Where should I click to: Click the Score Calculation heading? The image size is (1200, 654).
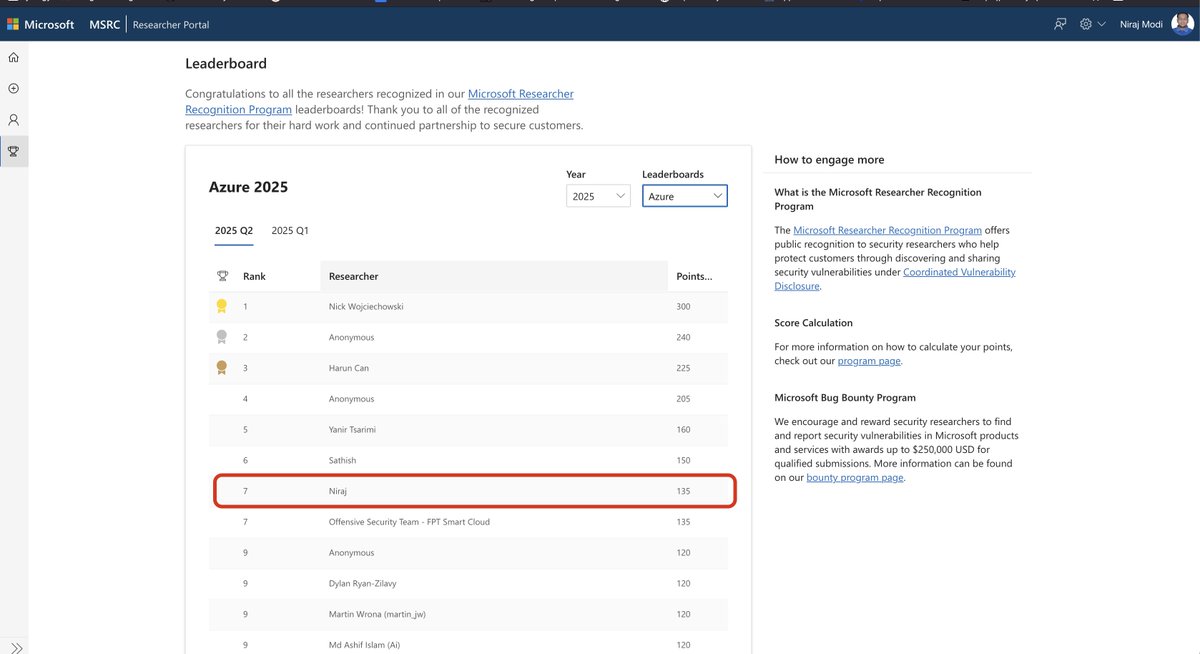click(813, 323)
